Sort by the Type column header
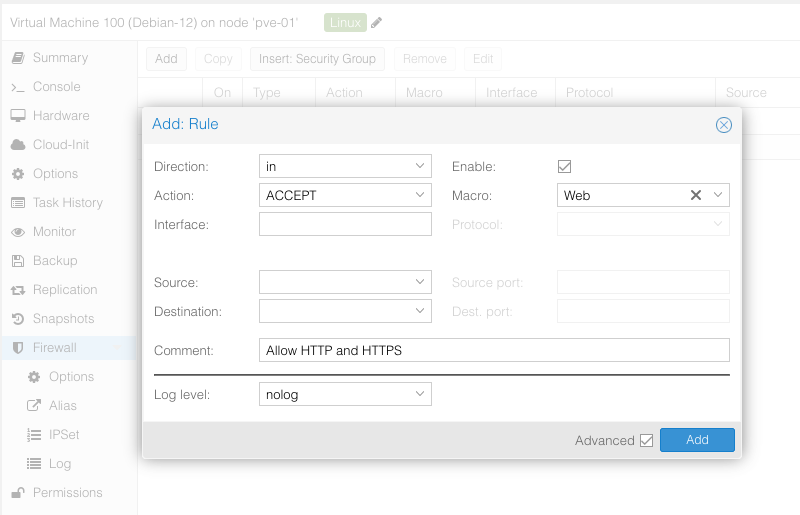This screenshot has height=515, width=800. tap(279, 92)
